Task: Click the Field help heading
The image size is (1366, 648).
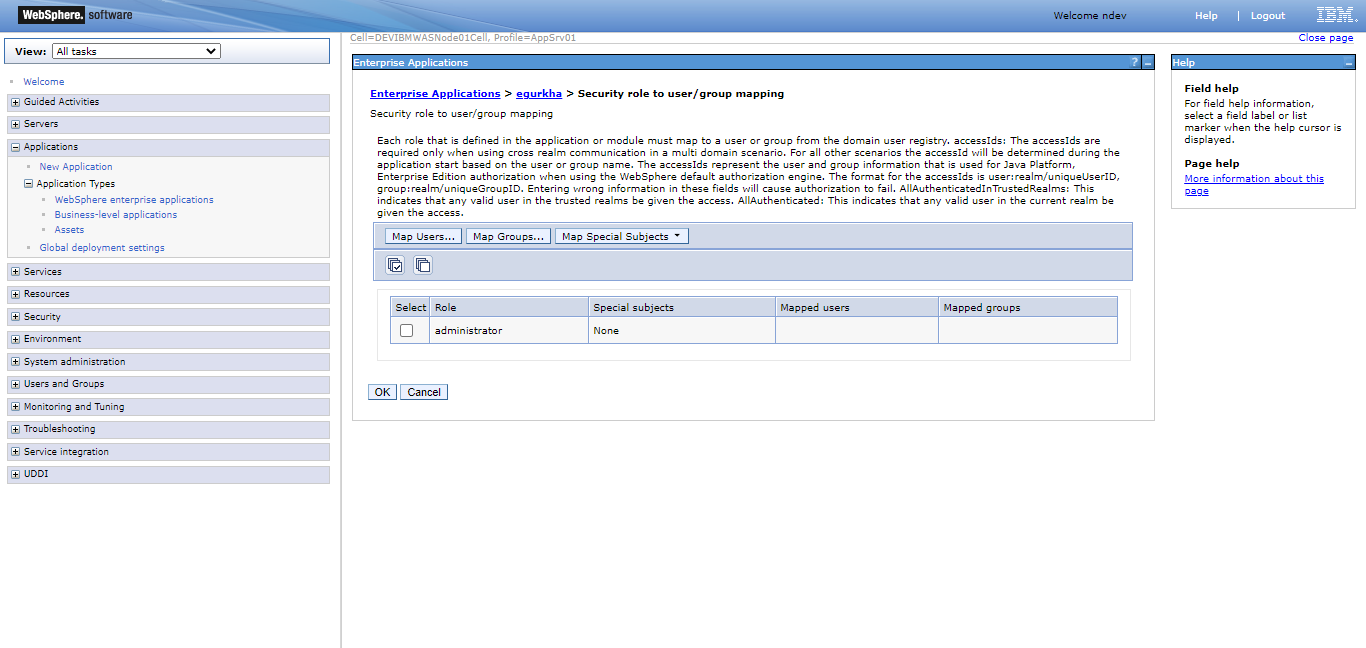Action: tap(1212, 89)
